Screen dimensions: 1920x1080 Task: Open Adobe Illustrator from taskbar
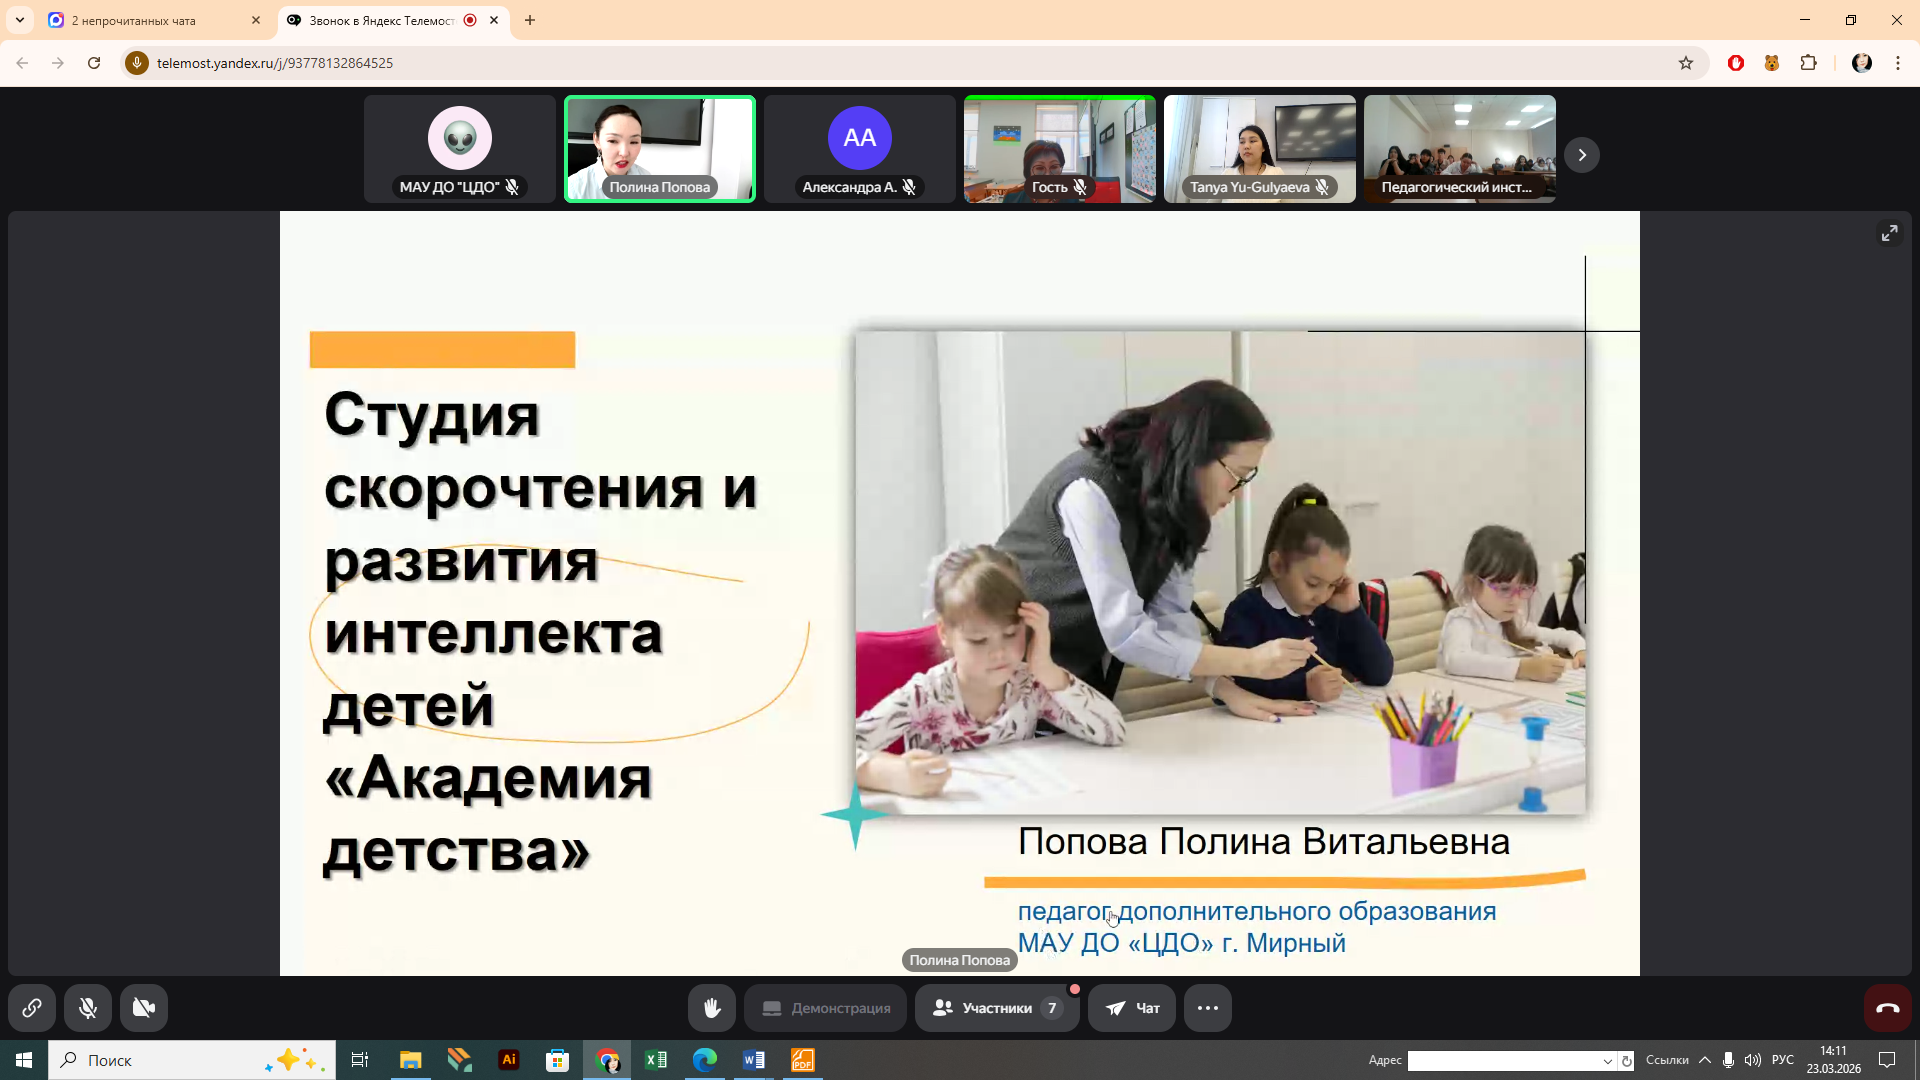click(509, 1060)
